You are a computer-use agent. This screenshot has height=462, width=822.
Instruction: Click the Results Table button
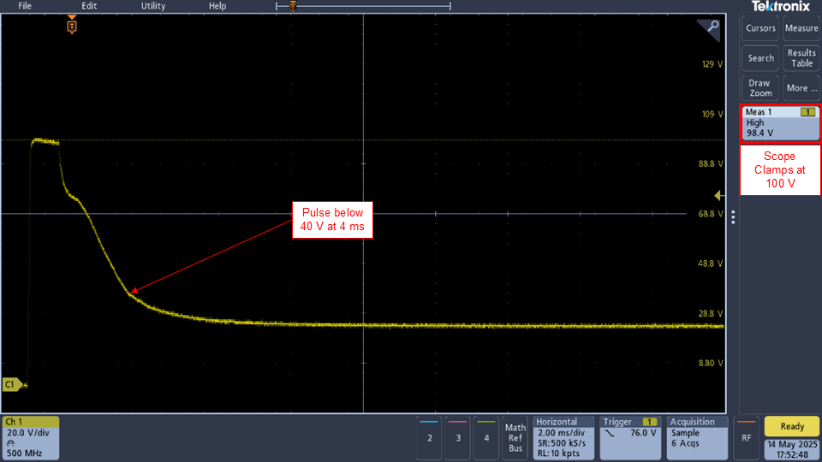[x=801, y=58]
